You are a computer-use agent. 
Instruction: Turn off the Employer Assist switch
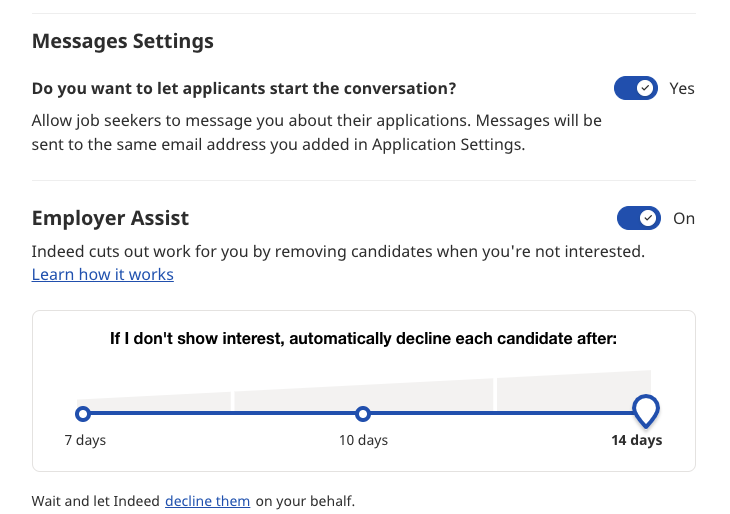[x=638, y=218]
